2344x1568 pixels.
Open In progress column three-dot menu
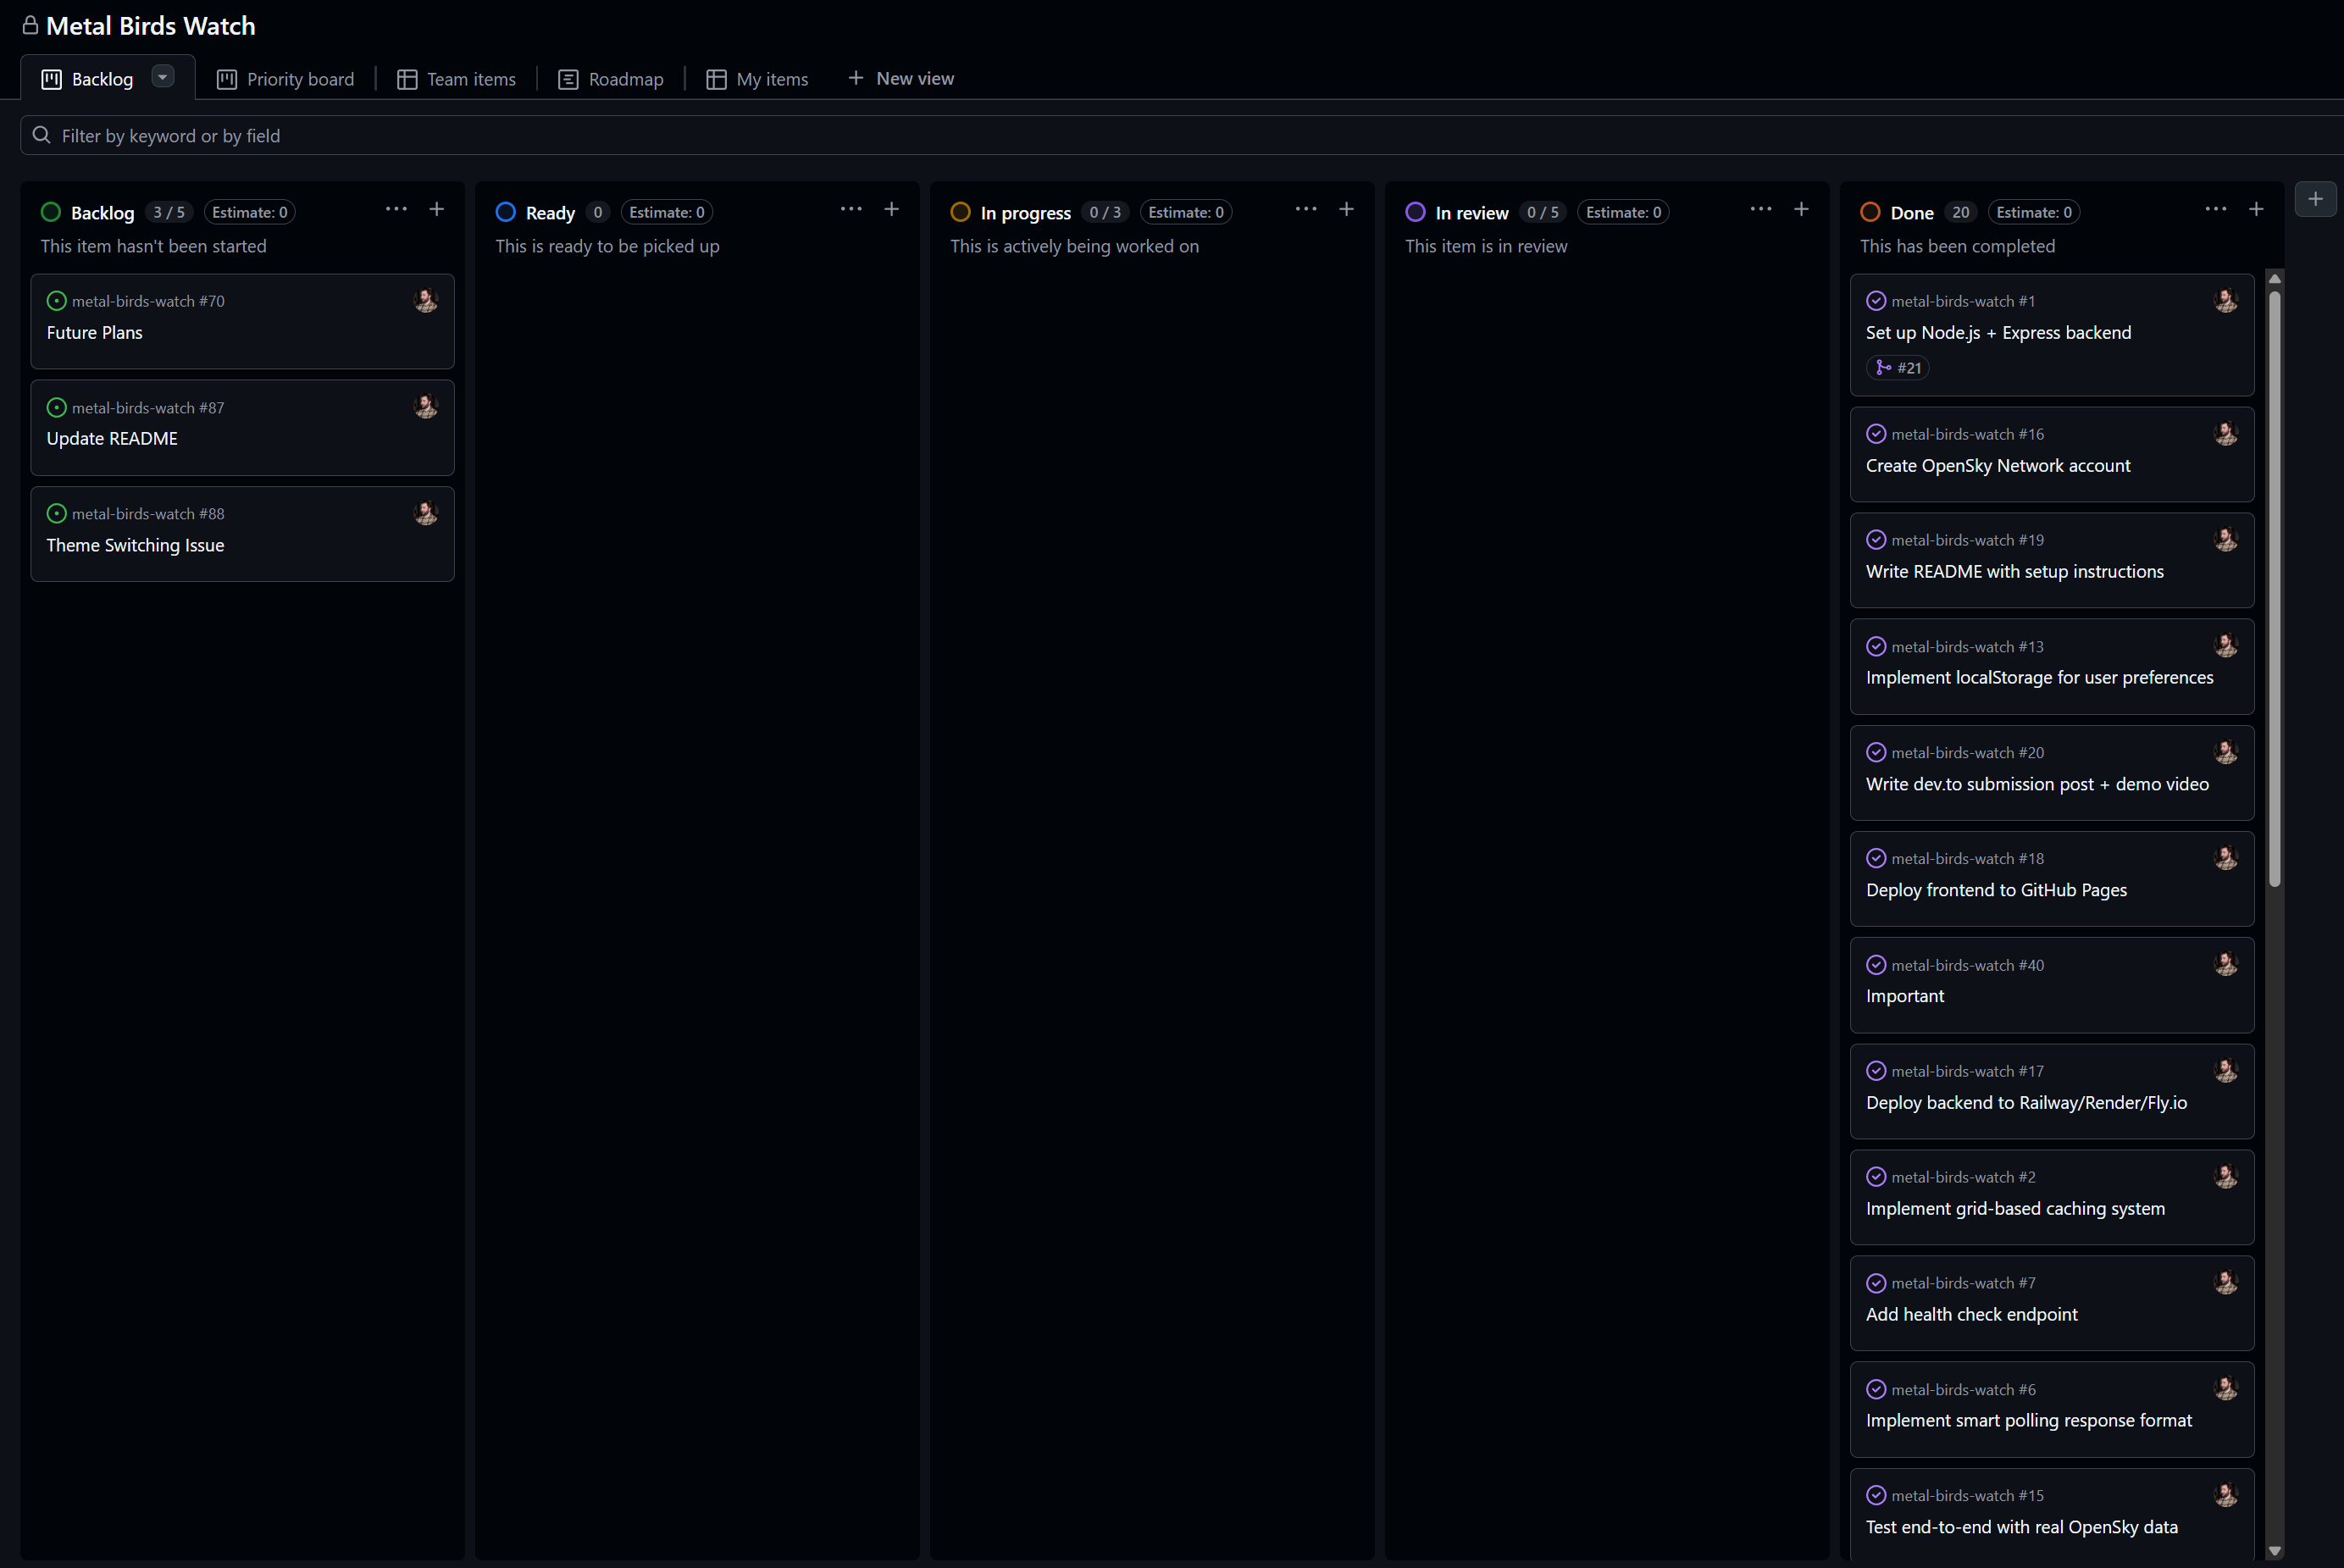click(1306, 209)
